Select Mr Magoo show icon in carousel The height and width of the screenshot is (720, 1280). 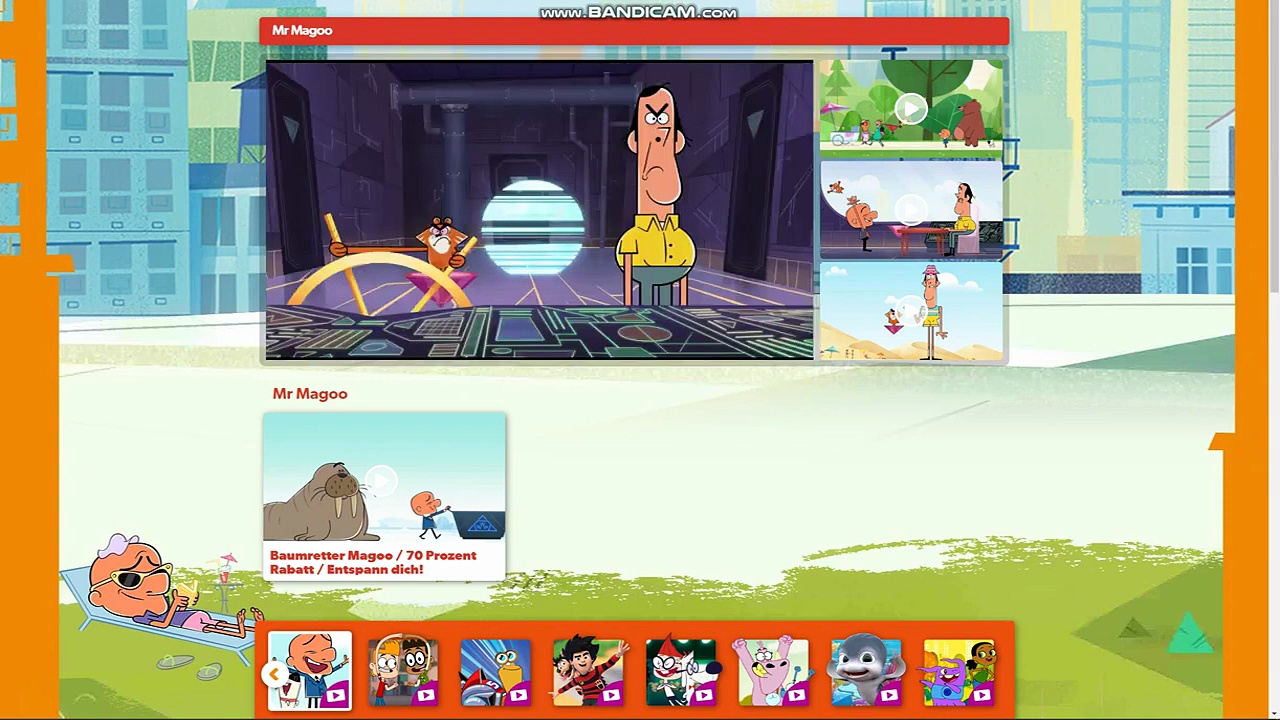click(310, 671)
